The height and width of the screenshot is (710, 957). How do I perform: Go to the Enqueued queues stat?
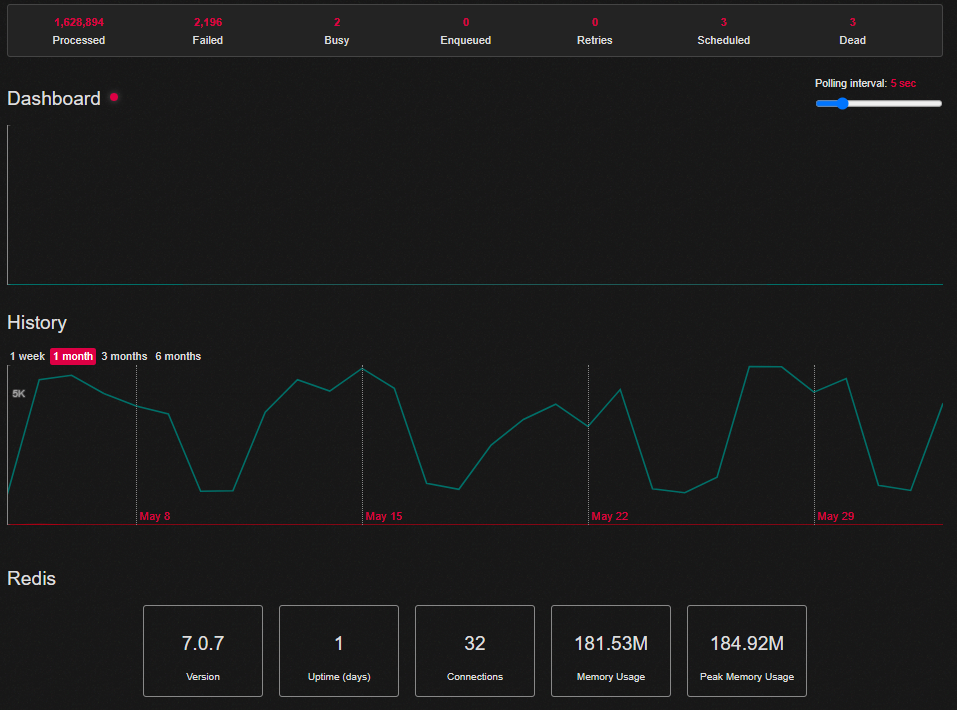tap(466, 31)
